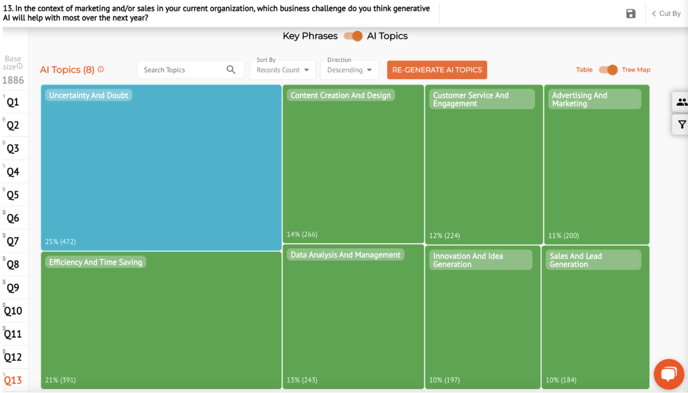Go to question Q3
The image size is (688, 393).
pos(13,149)
